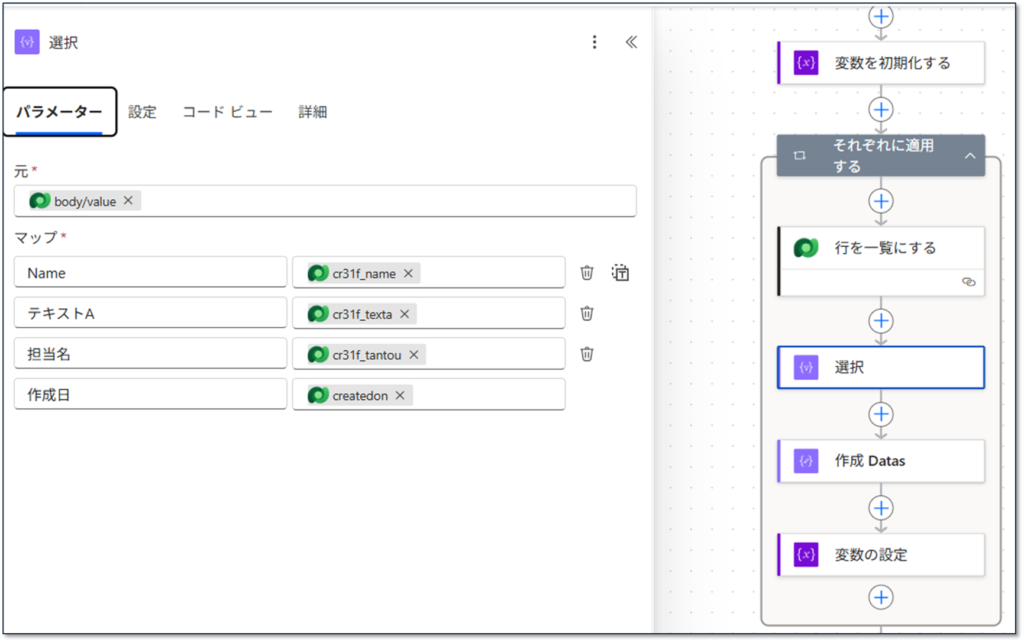
Task: Open the 詳細 tab
Action: [312, 112]
